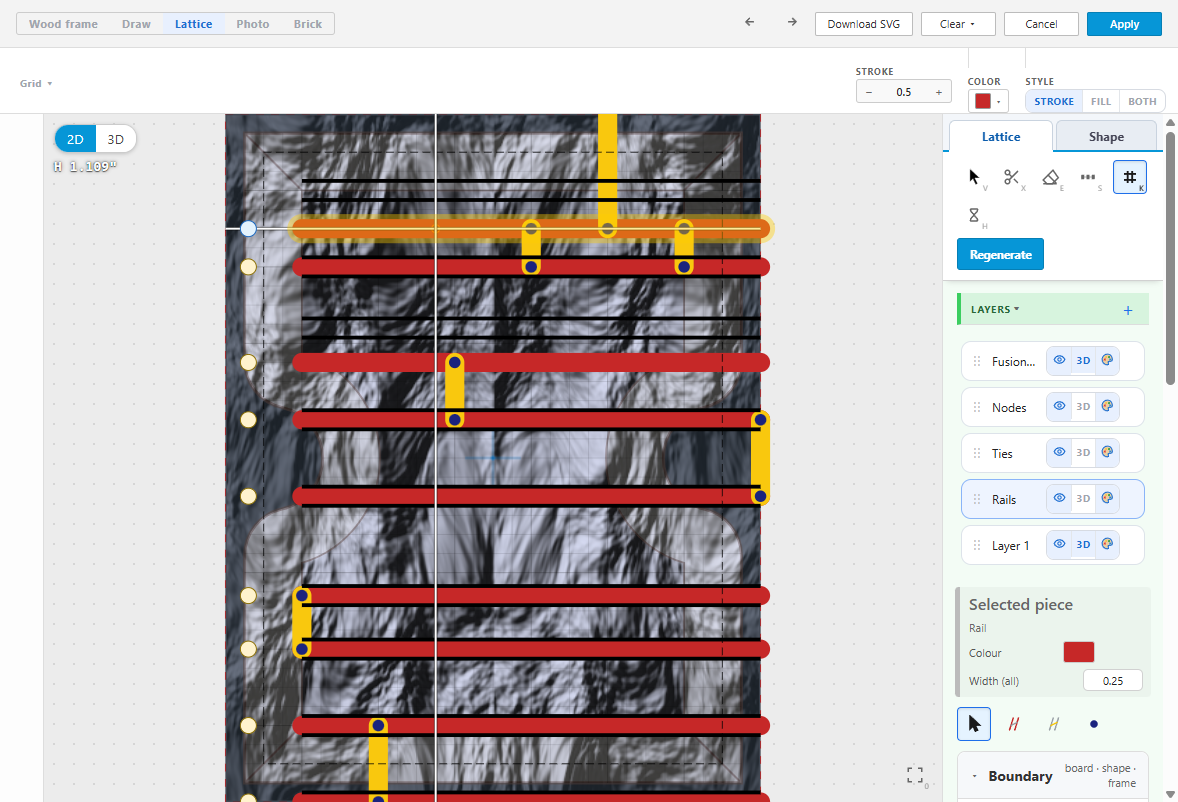Click the Regenerate button
Screen dimensions: 1178x802
pos(1000,255)
